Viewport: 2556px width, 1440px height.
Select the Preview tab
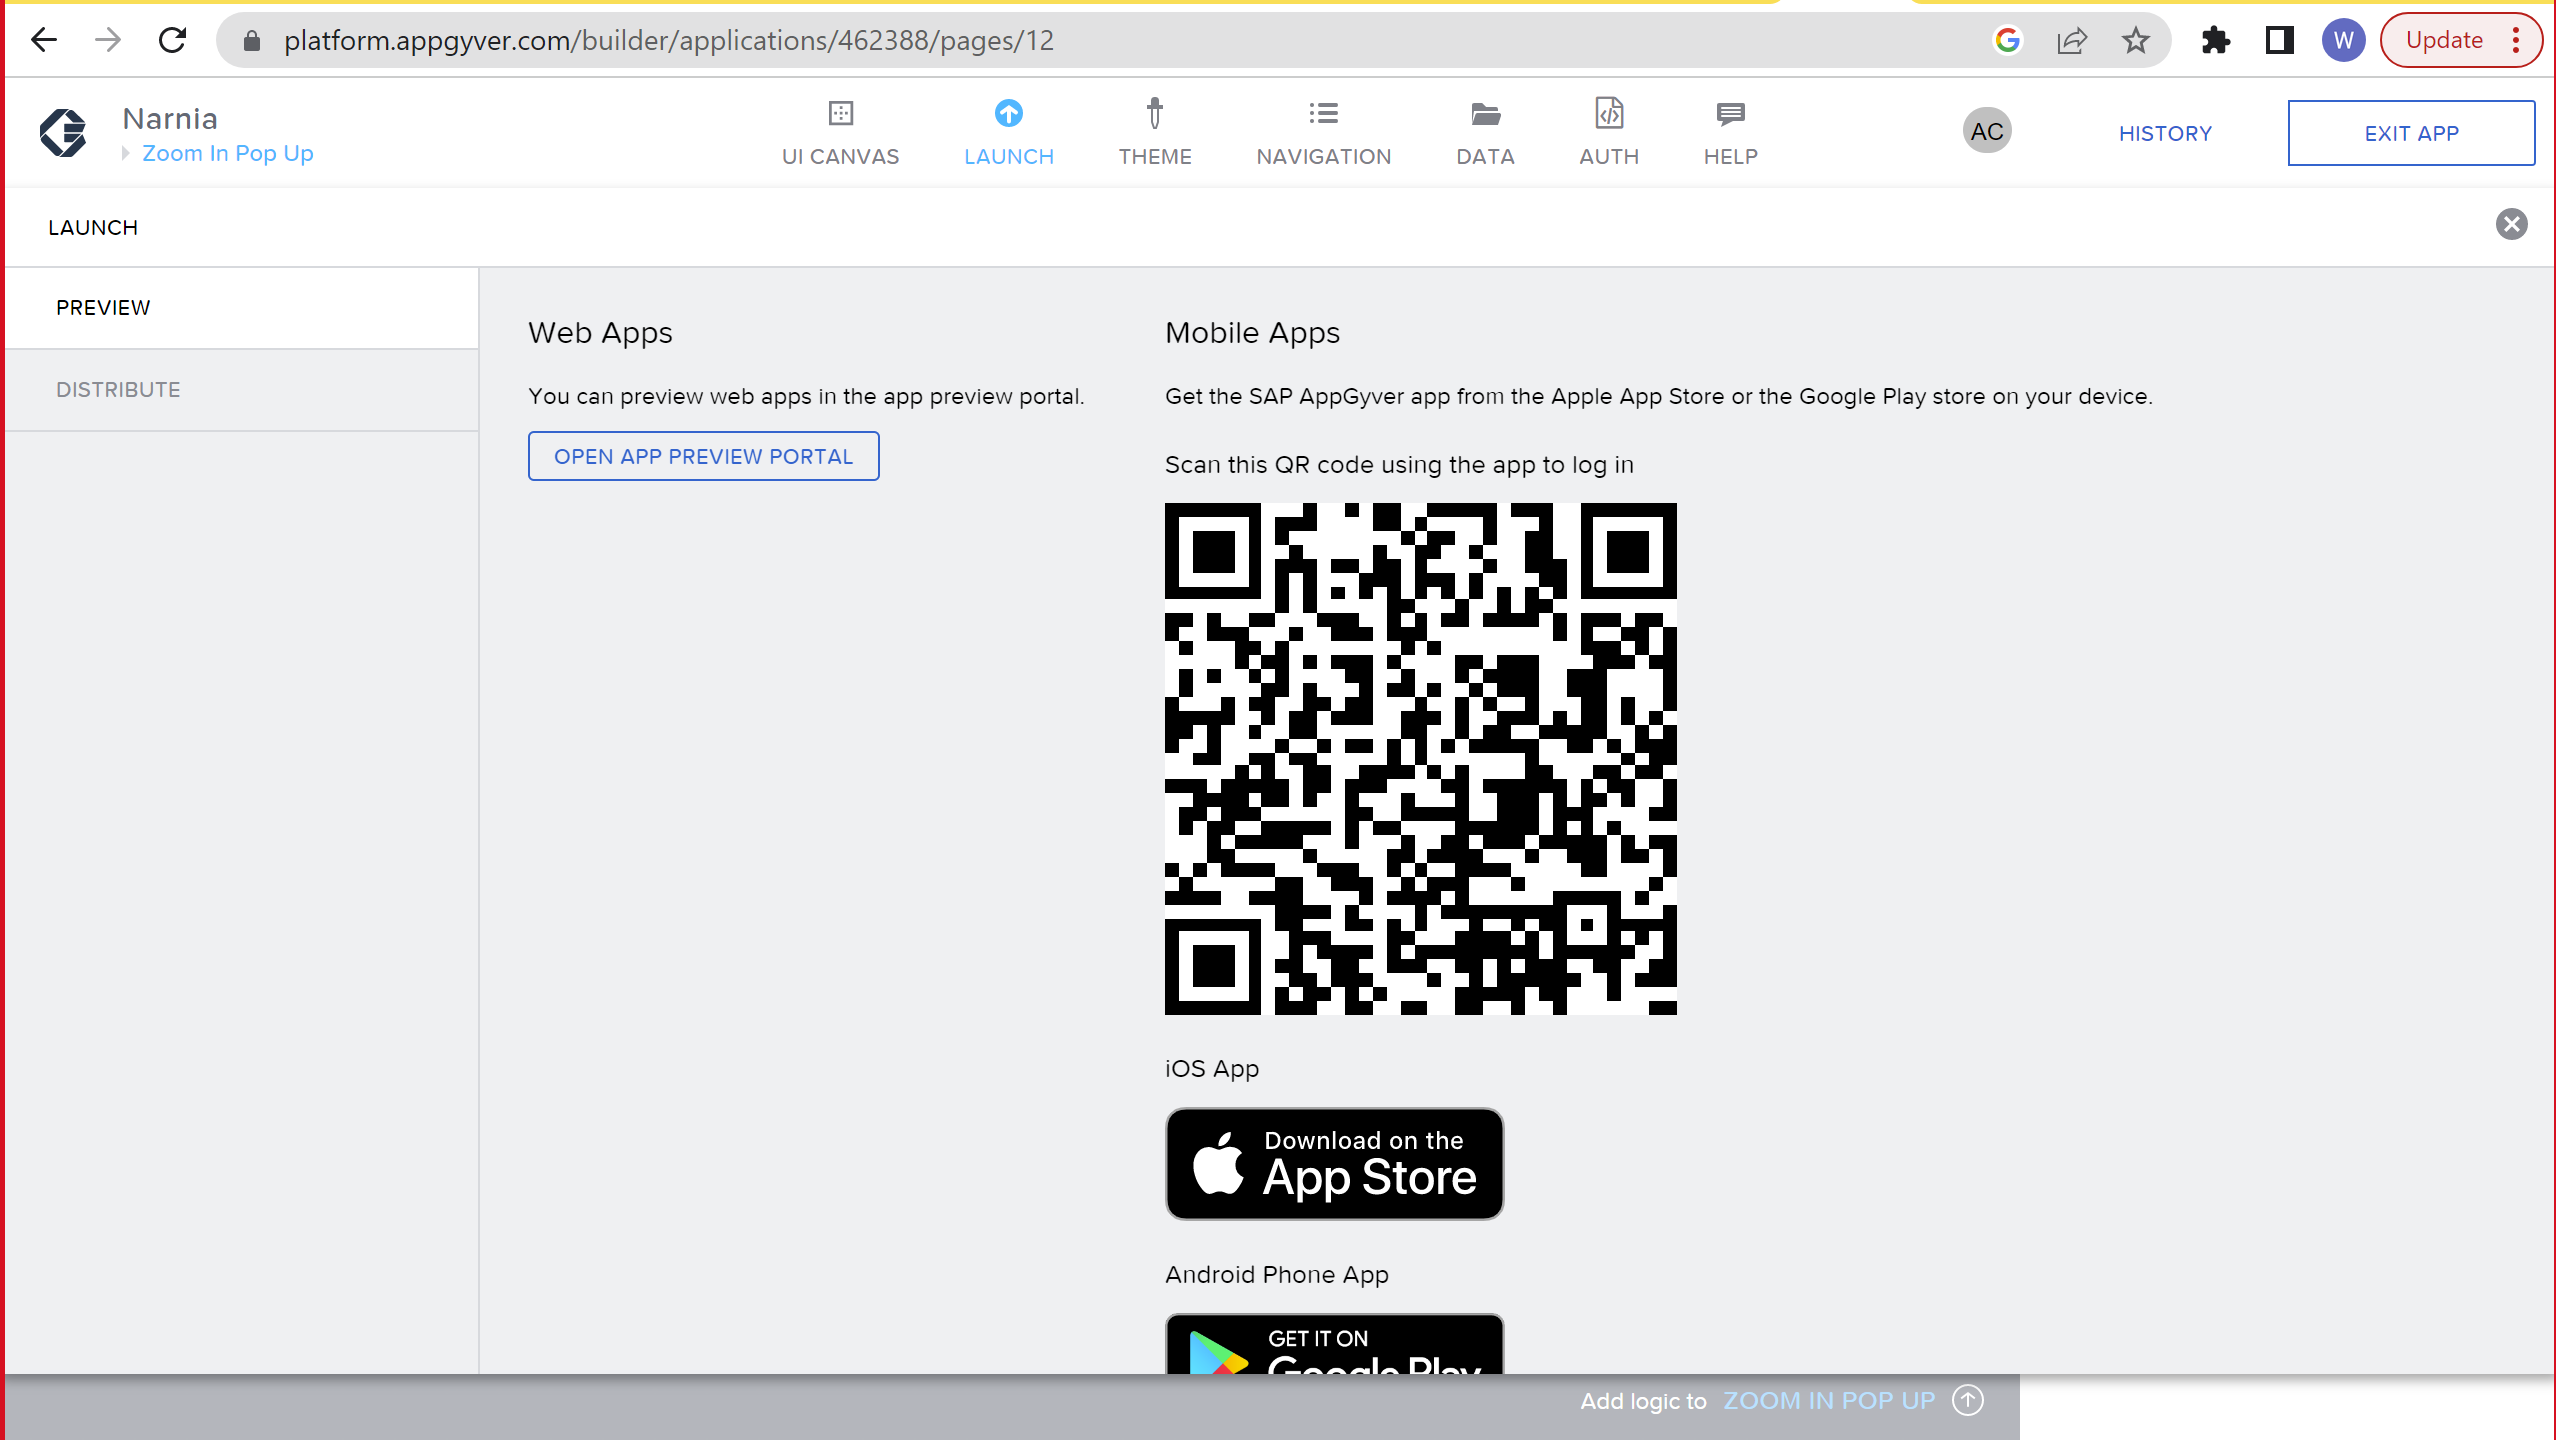103,307
